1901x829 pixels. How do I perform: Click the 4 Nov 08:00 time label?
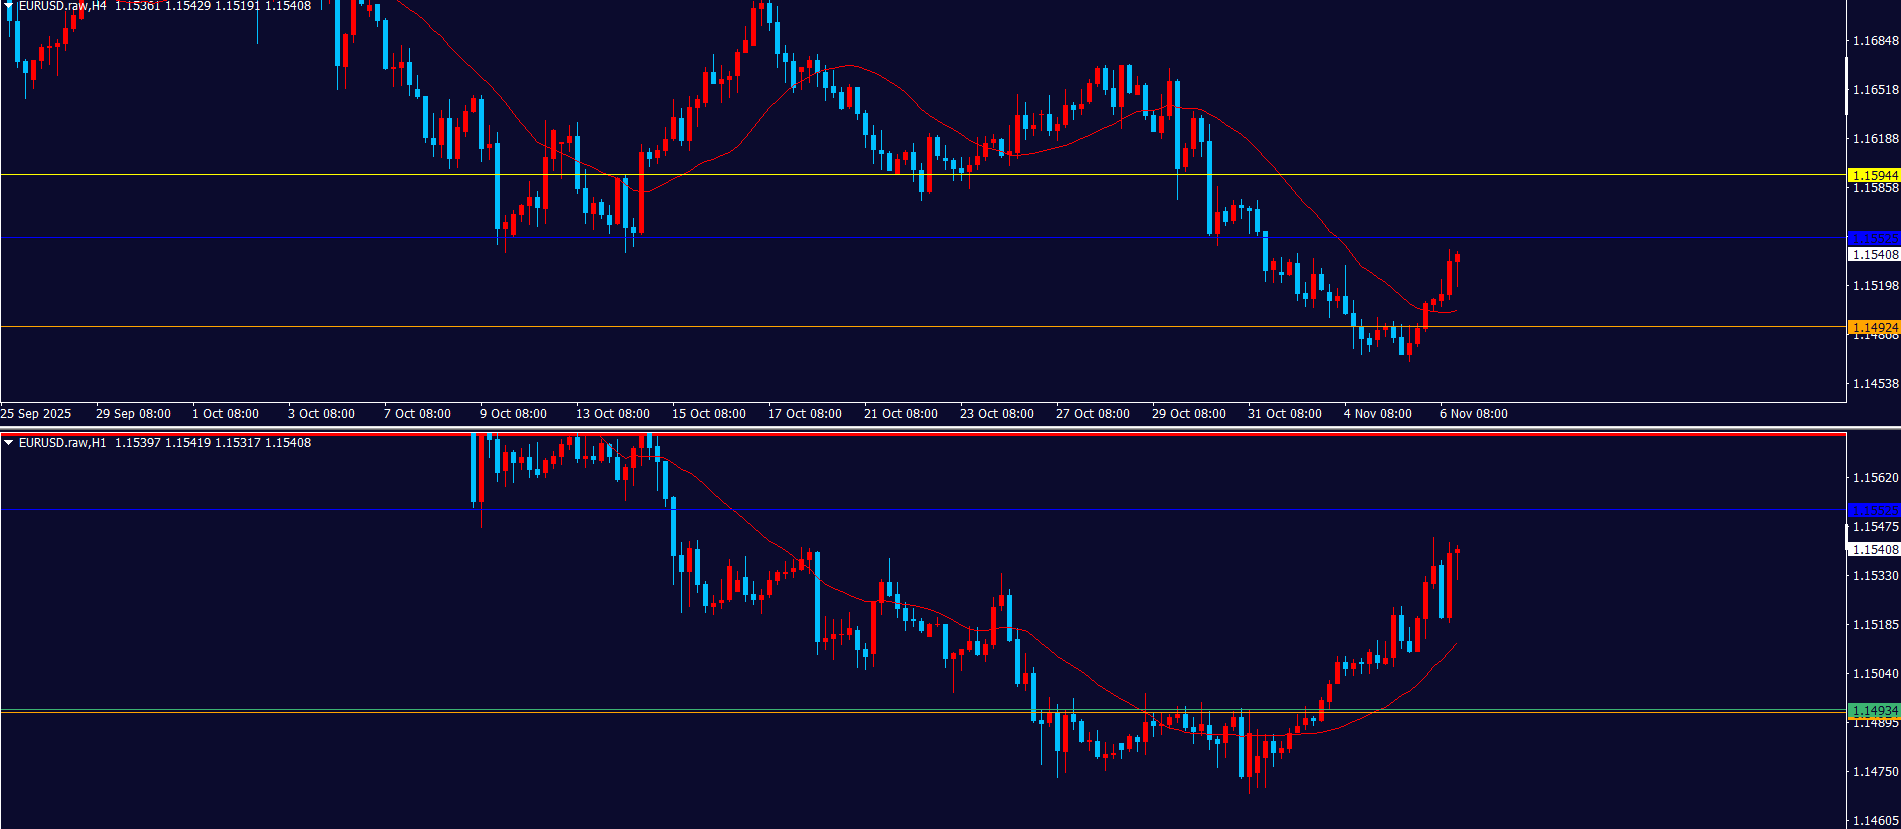coord(1377,413)
